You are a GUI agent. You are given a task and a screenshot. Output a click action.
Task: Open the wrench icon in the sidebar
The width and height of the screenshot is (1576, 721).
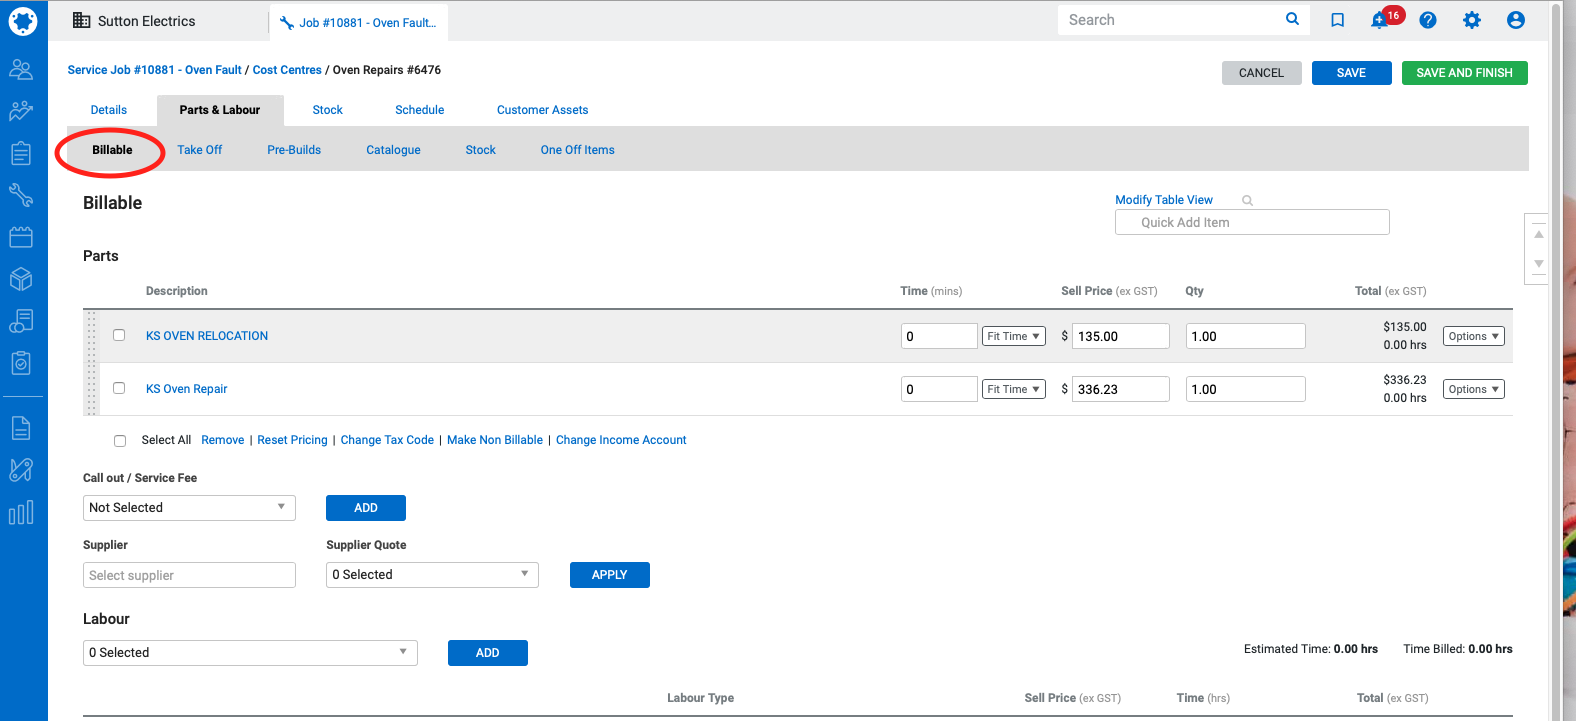tap(21, 195)
